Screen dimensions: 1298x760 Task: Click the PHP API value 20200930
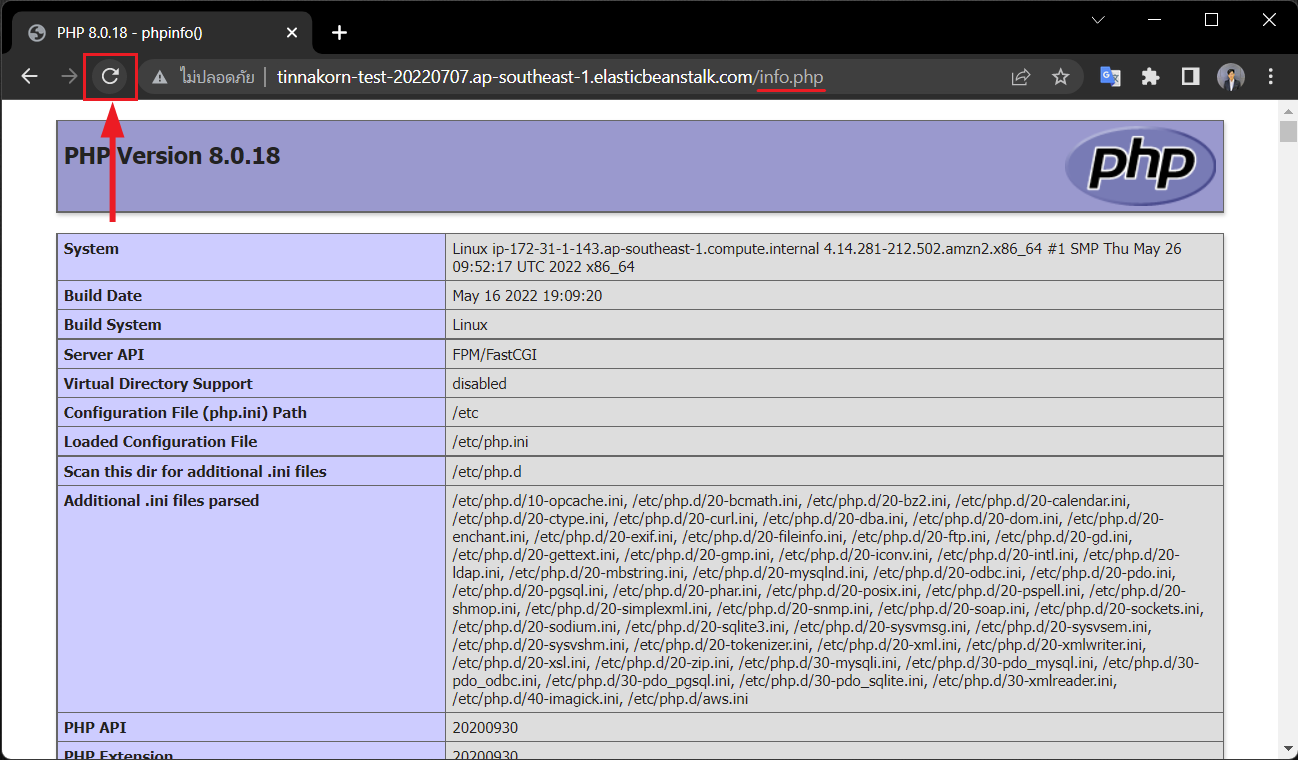[485, 728]
